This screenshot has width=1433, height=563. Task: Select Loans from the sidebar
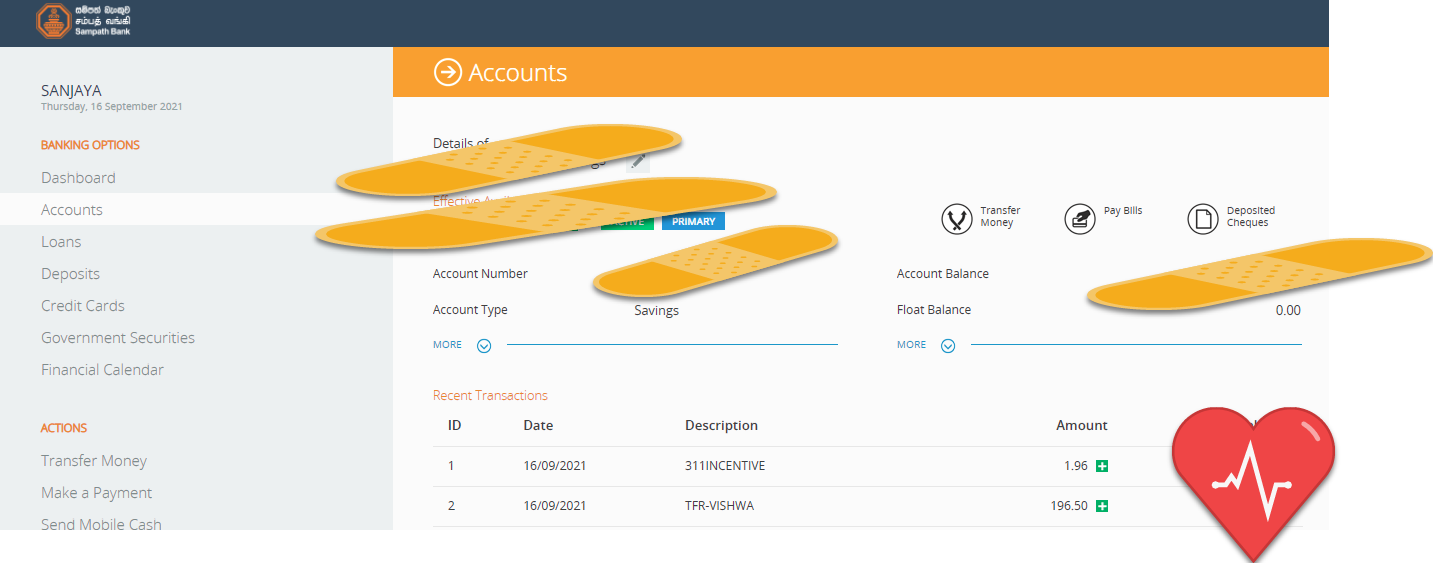click(61, 242)
